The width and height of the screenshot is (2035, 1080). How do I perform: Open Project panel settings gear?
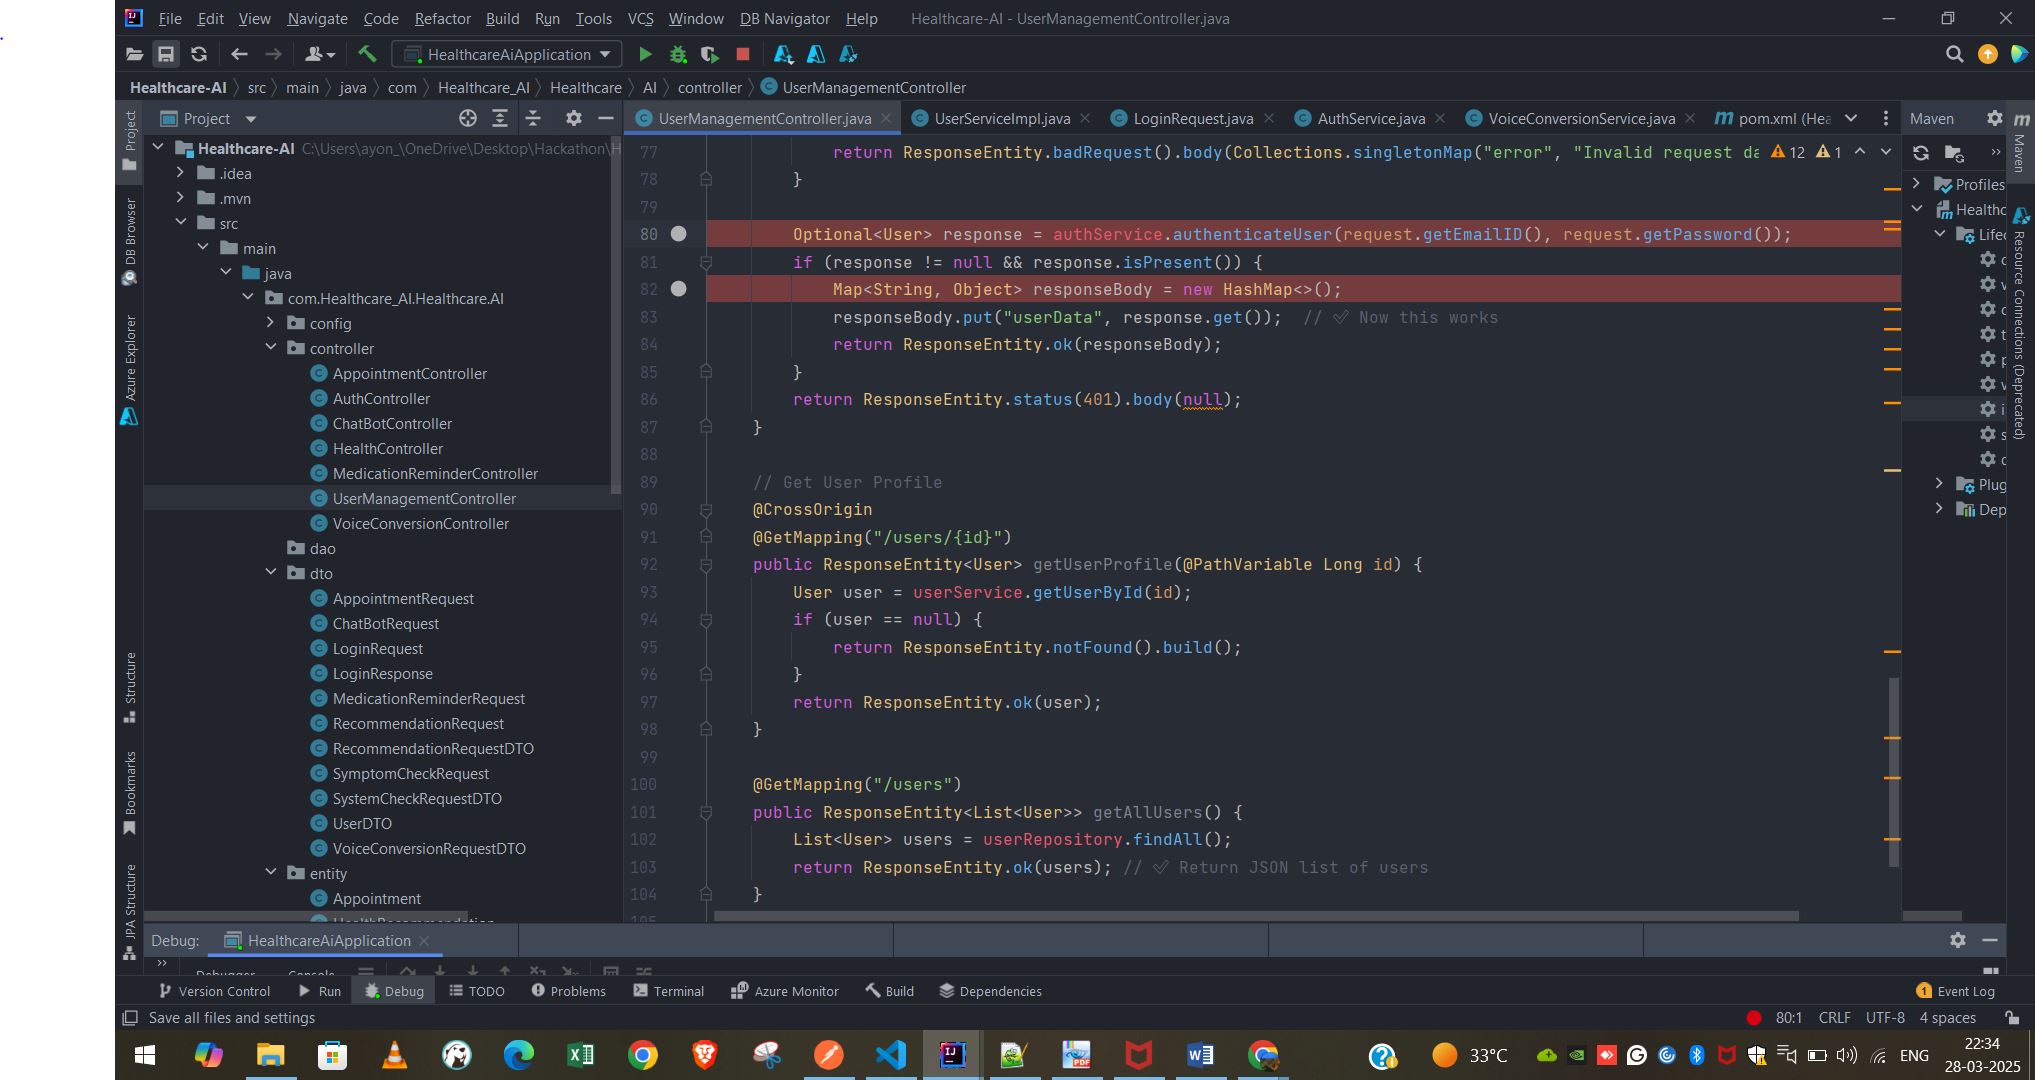click(x=573, y=118)
